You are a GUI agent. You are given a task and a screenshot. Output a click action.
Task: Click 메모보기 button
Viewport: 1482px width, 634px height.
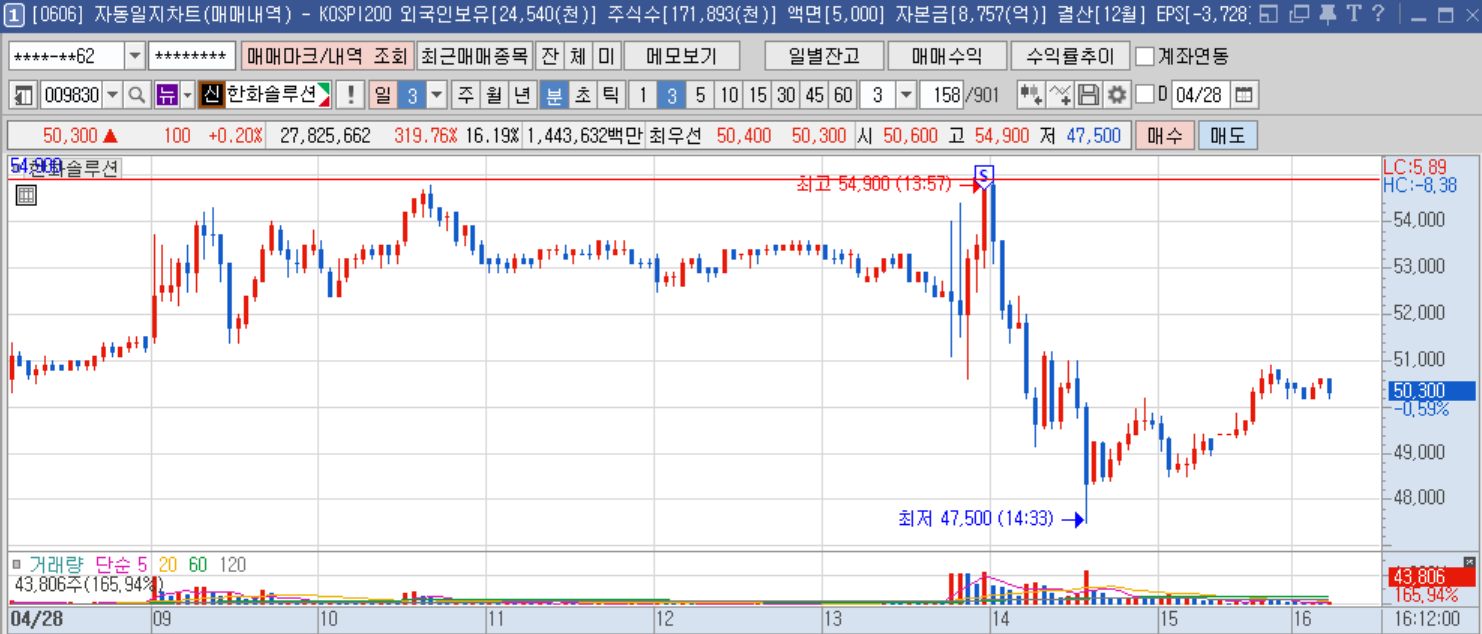point(682,56)
